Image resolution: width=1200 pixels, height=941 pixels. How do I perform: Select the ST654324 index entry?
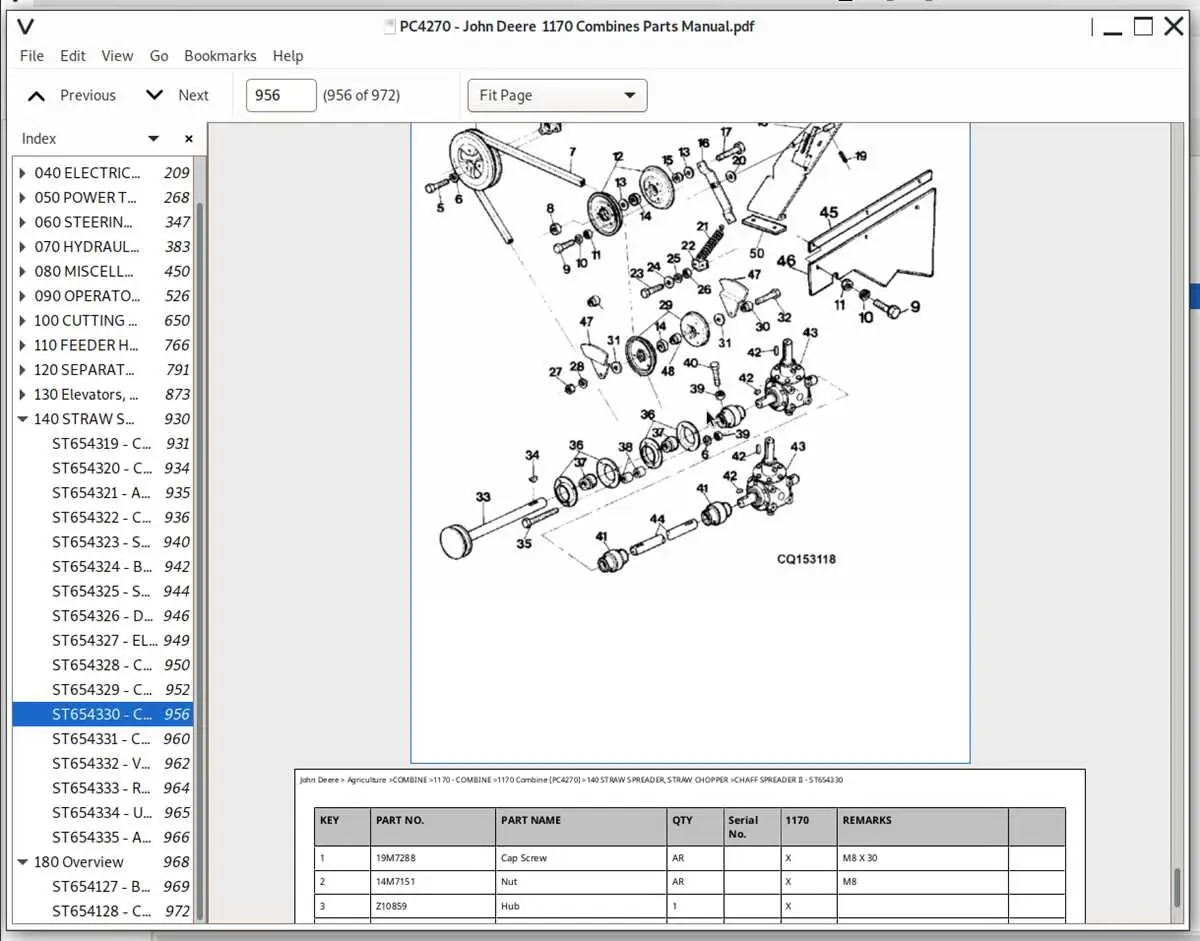coord(102,566)
